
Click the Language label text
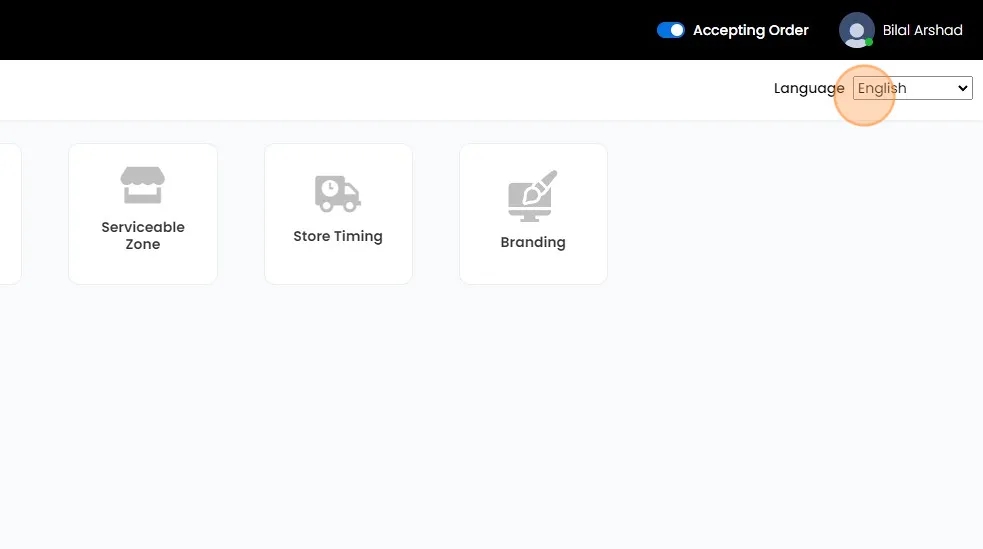coord(808,88)
